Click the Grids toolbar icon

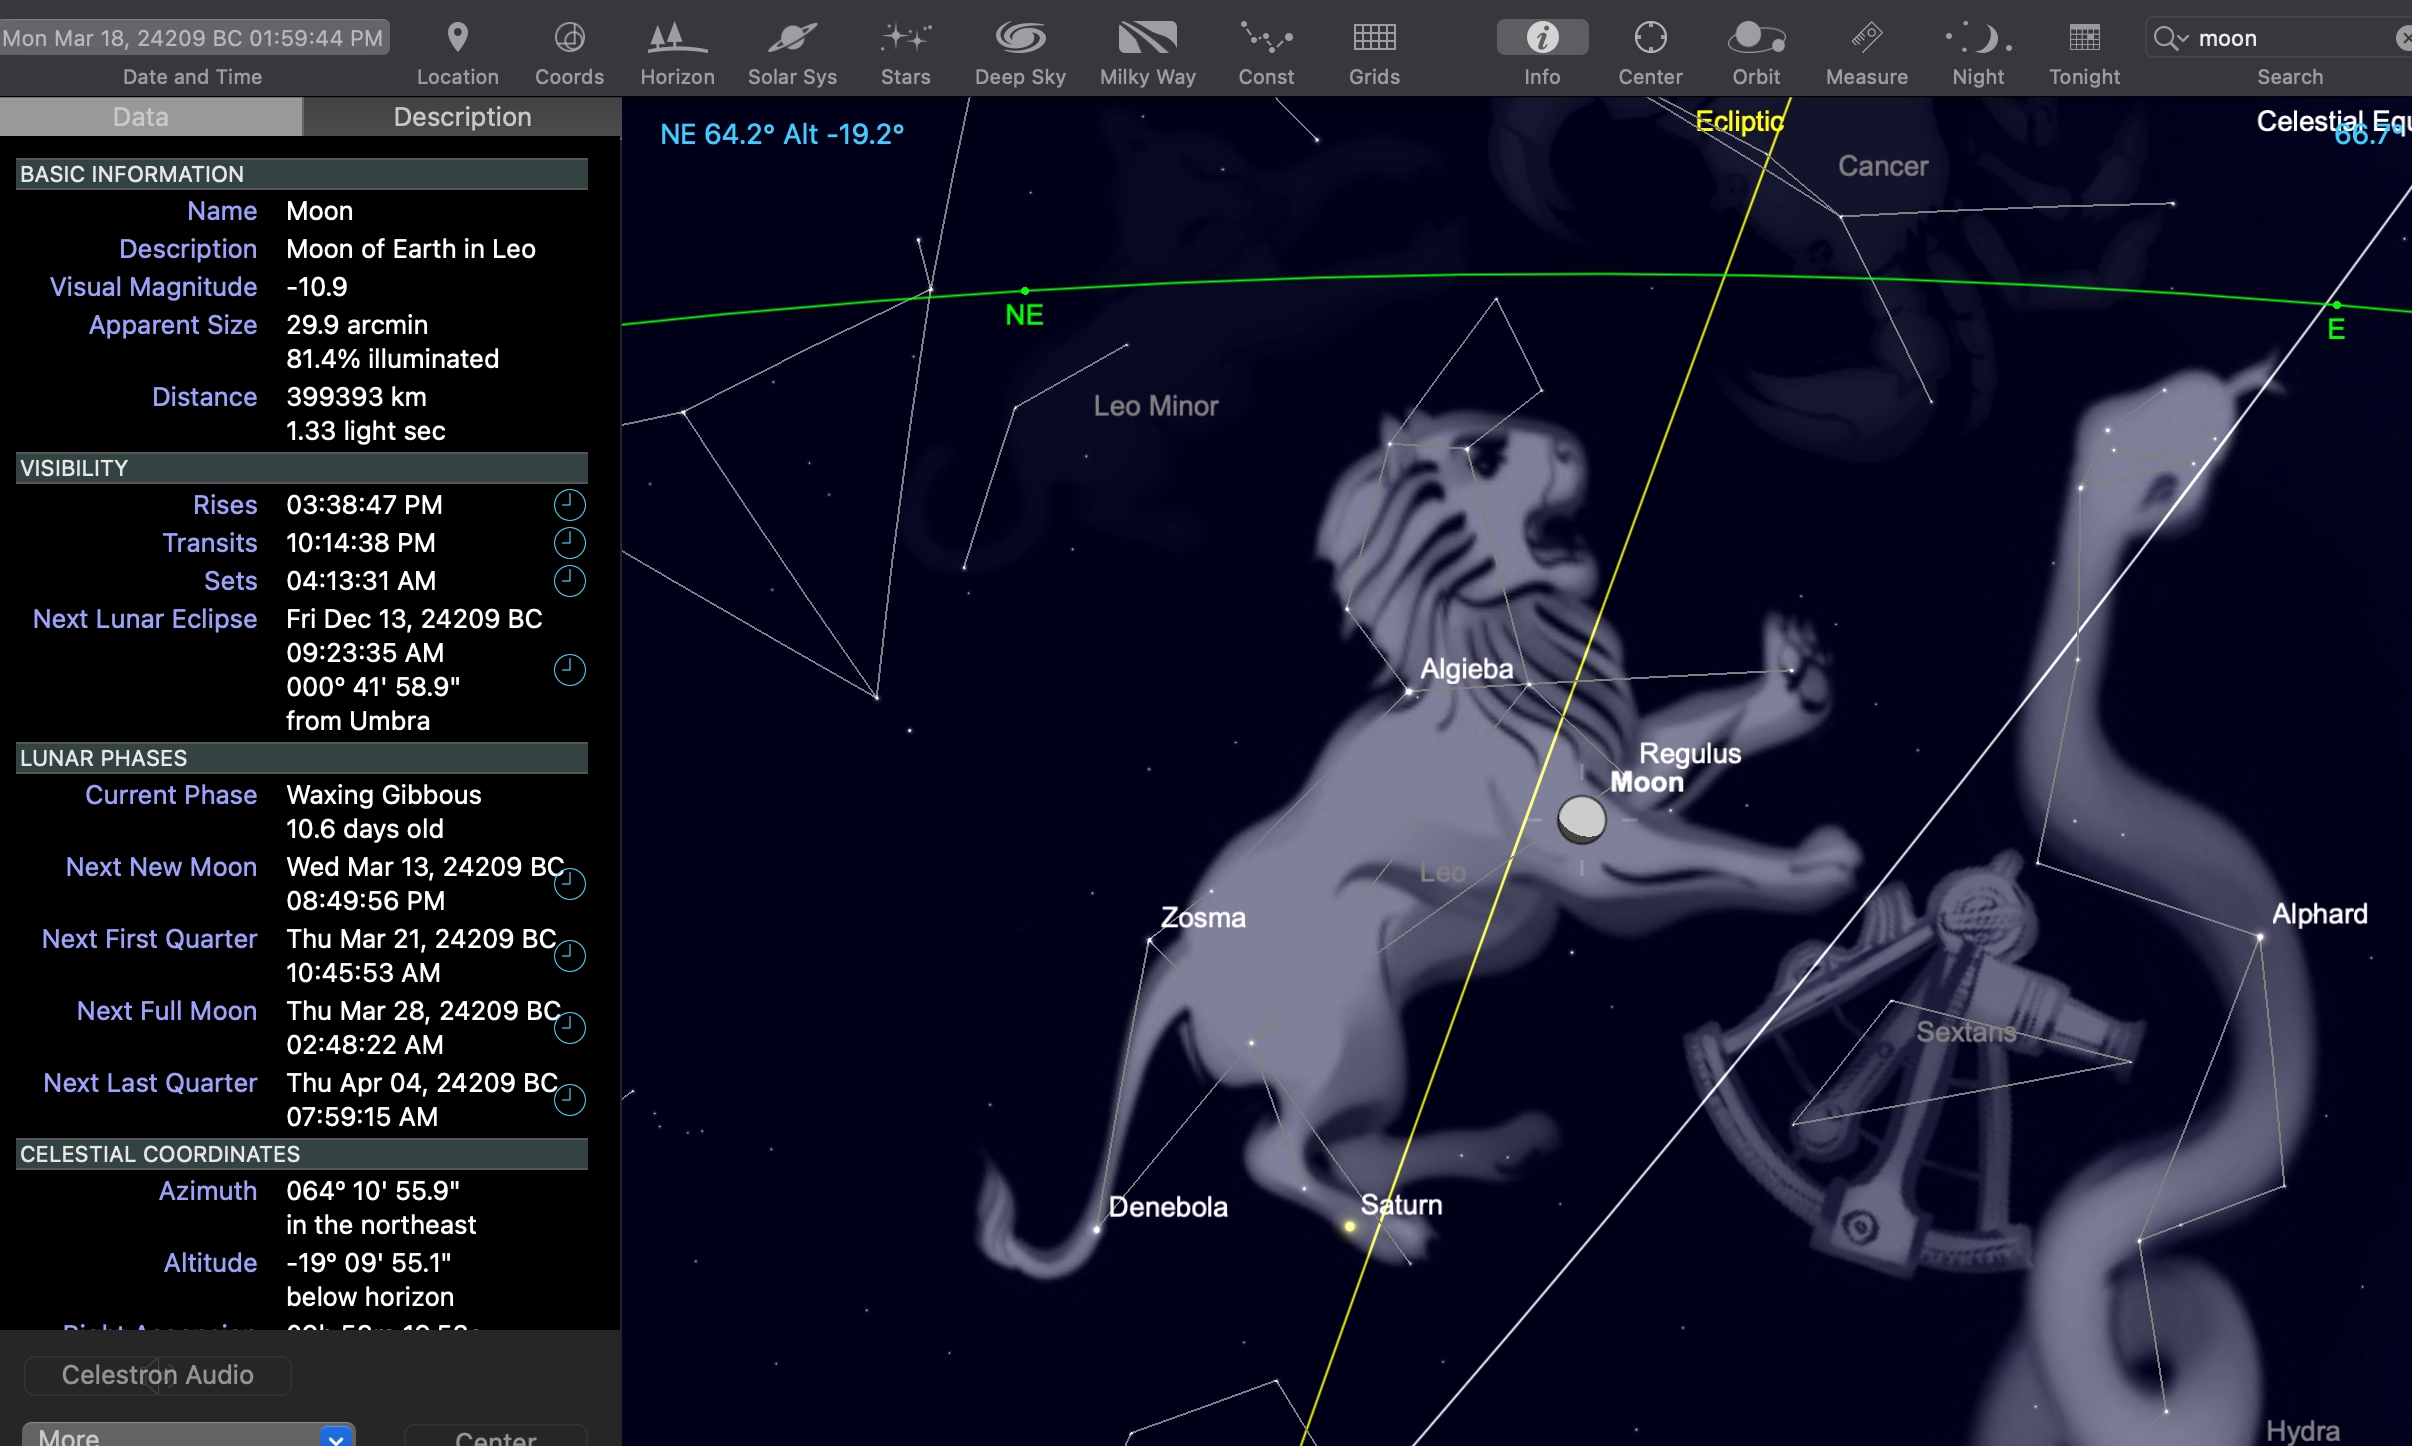click(x=1374, y=38)
